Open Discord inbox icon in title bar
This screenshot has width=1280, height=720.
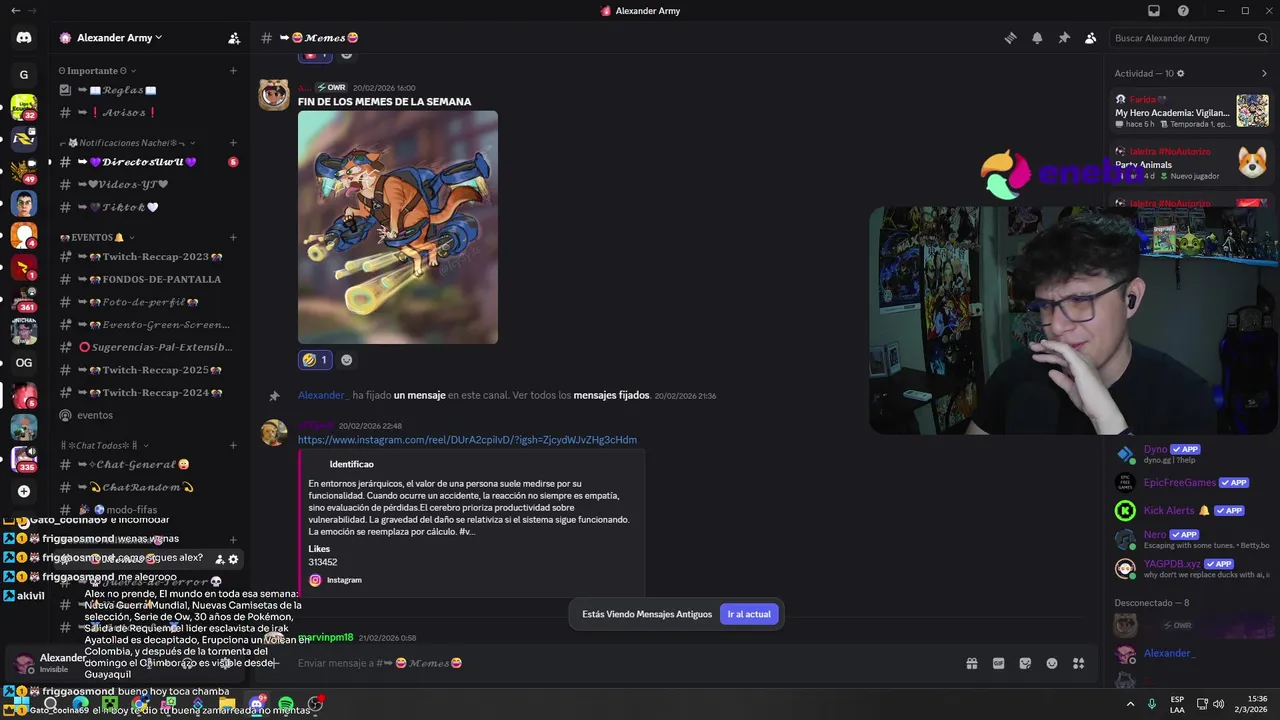[1154, 11]
